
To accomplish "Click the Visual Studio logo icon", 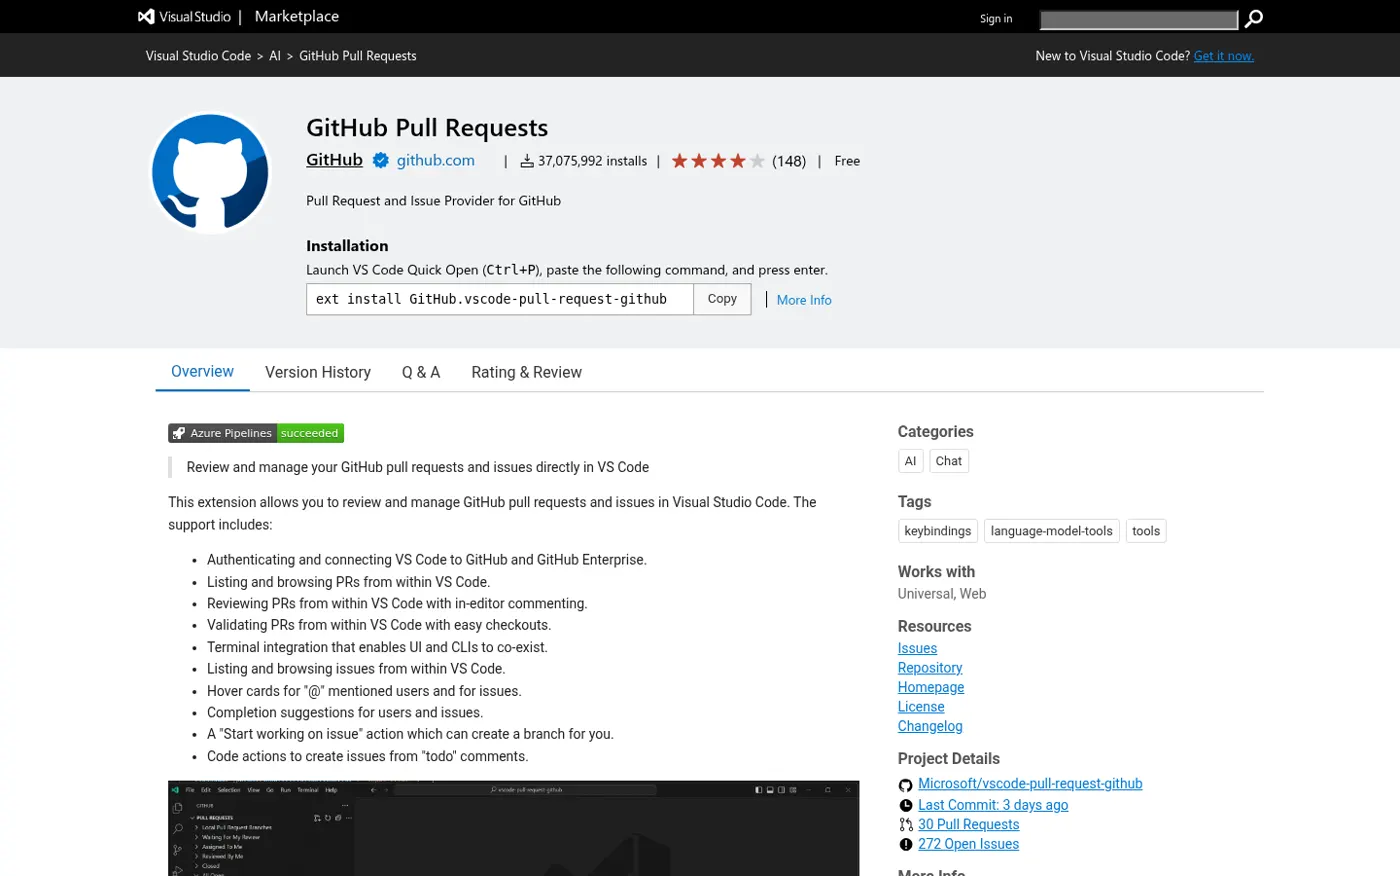I will pos(146,16).
